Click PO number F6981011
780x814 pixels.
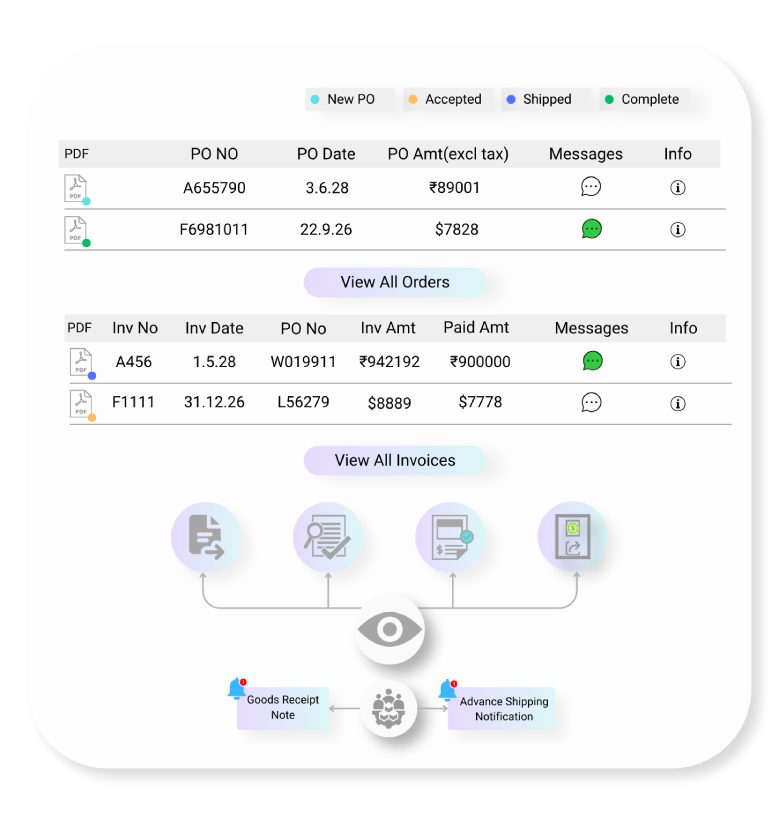point(214,229)
